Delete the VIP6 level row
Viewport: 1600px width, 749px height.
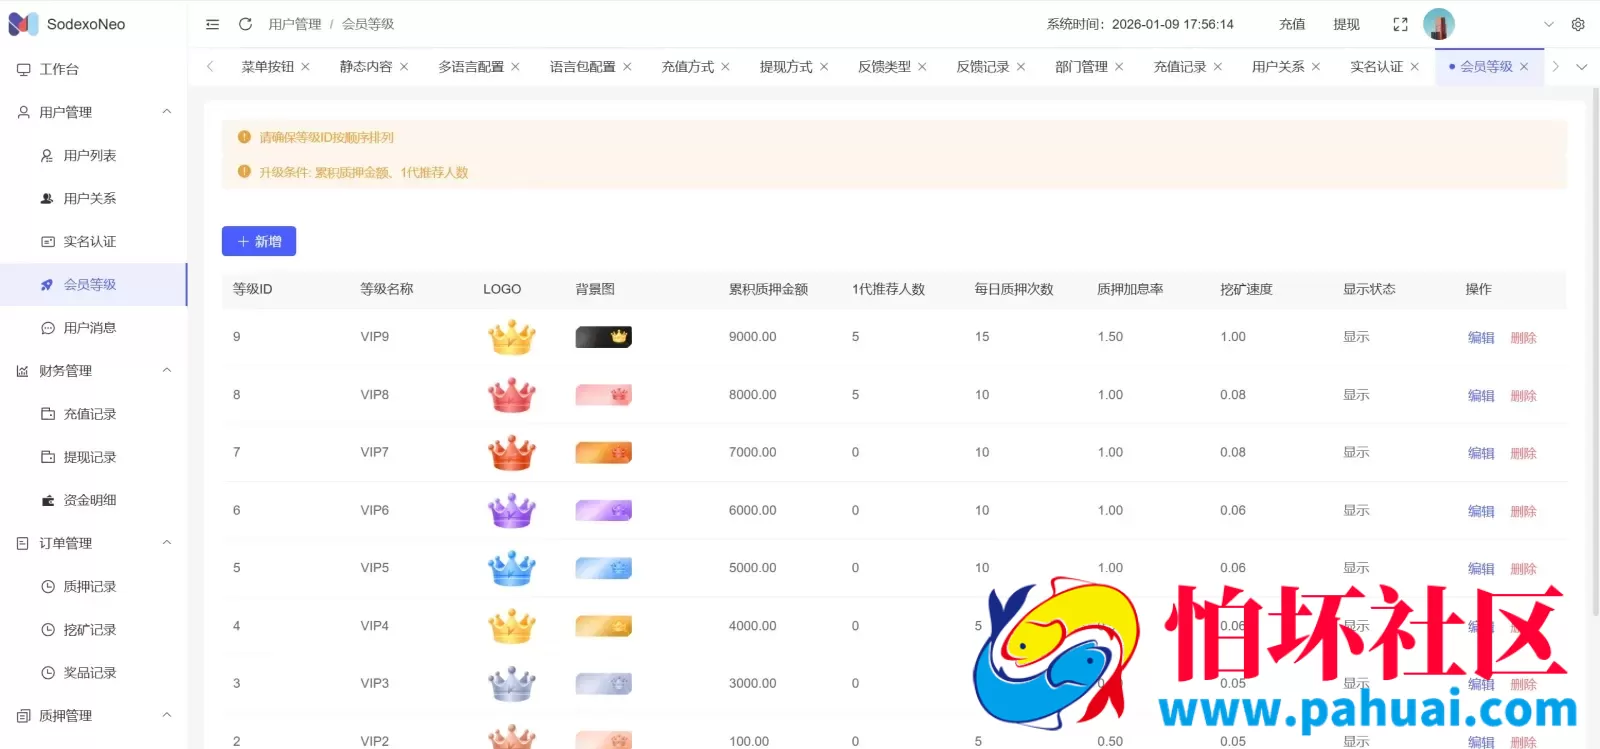click(x=1523, y=512)
